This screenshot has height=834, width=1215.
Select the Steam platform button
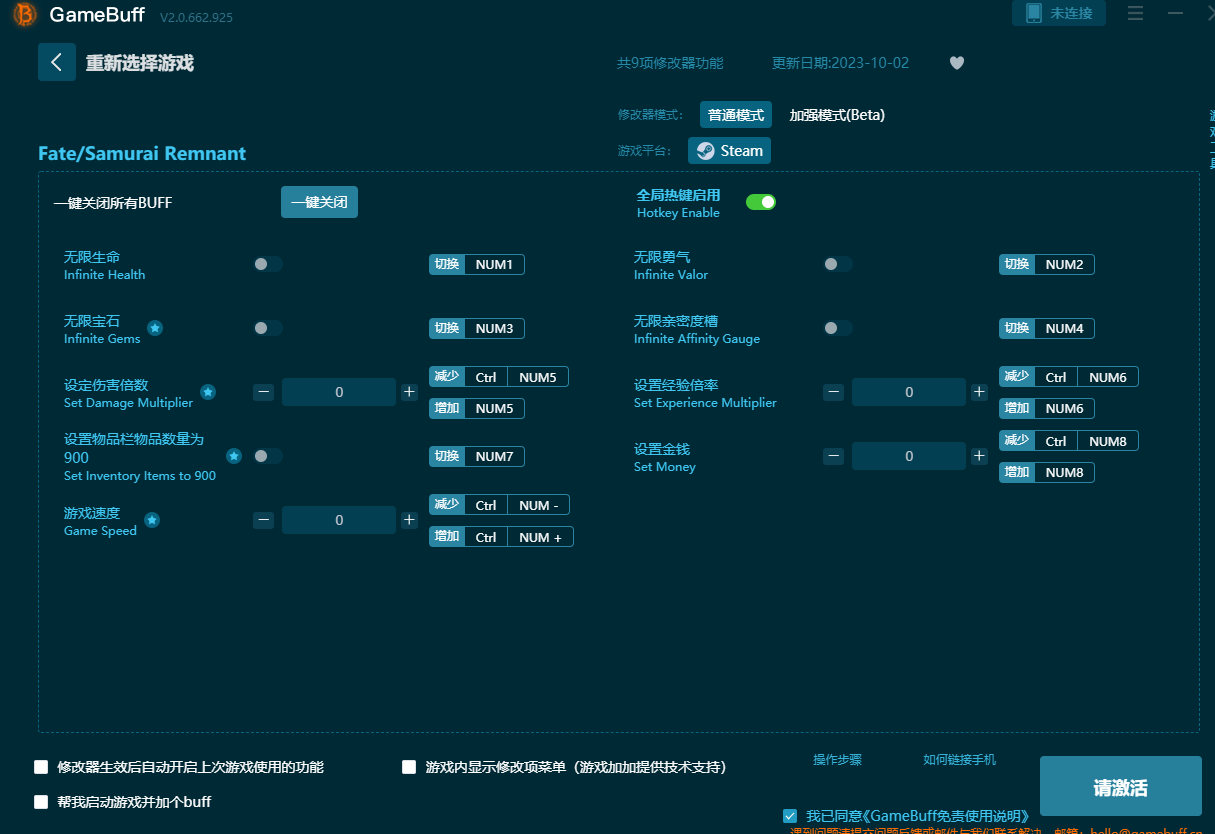coord(730,151)
